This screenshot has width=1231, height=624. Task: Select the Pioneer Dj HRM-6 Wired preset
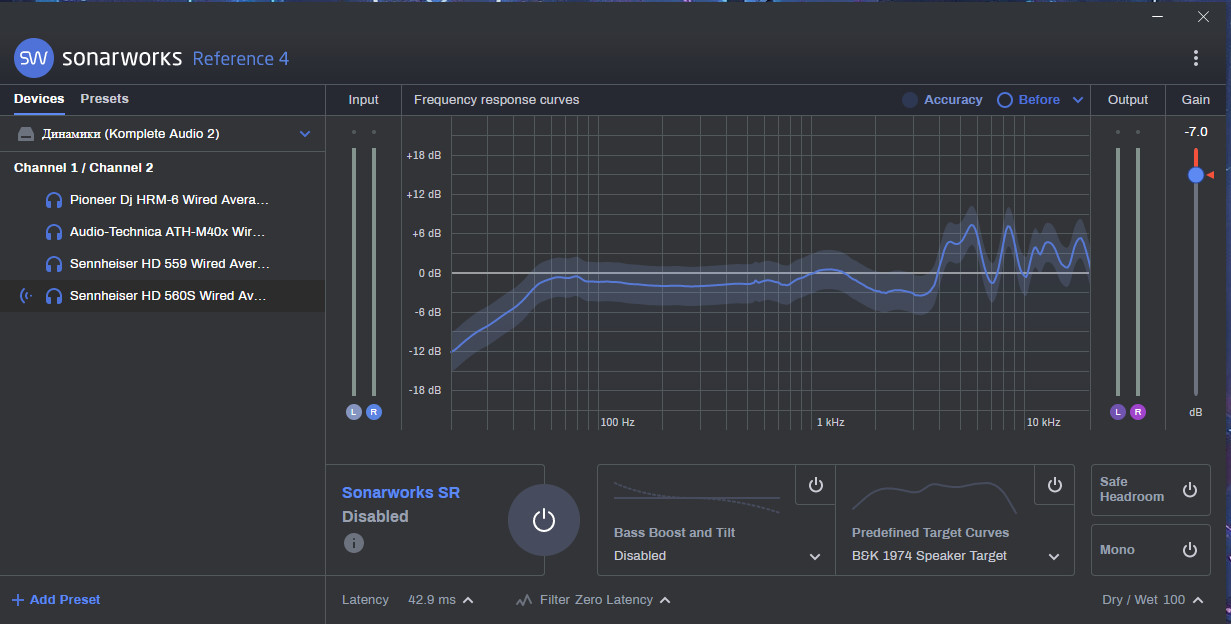pos(162,200)
